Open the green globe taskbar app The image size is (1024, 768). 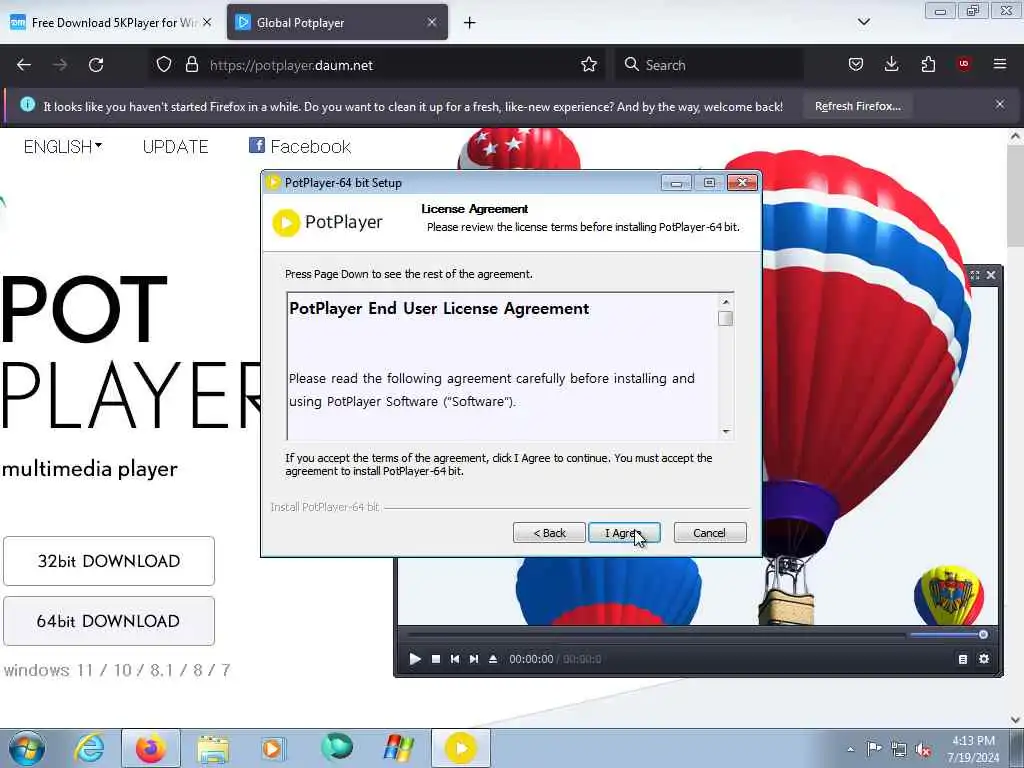pyautogui.click(x=337, y=748)
